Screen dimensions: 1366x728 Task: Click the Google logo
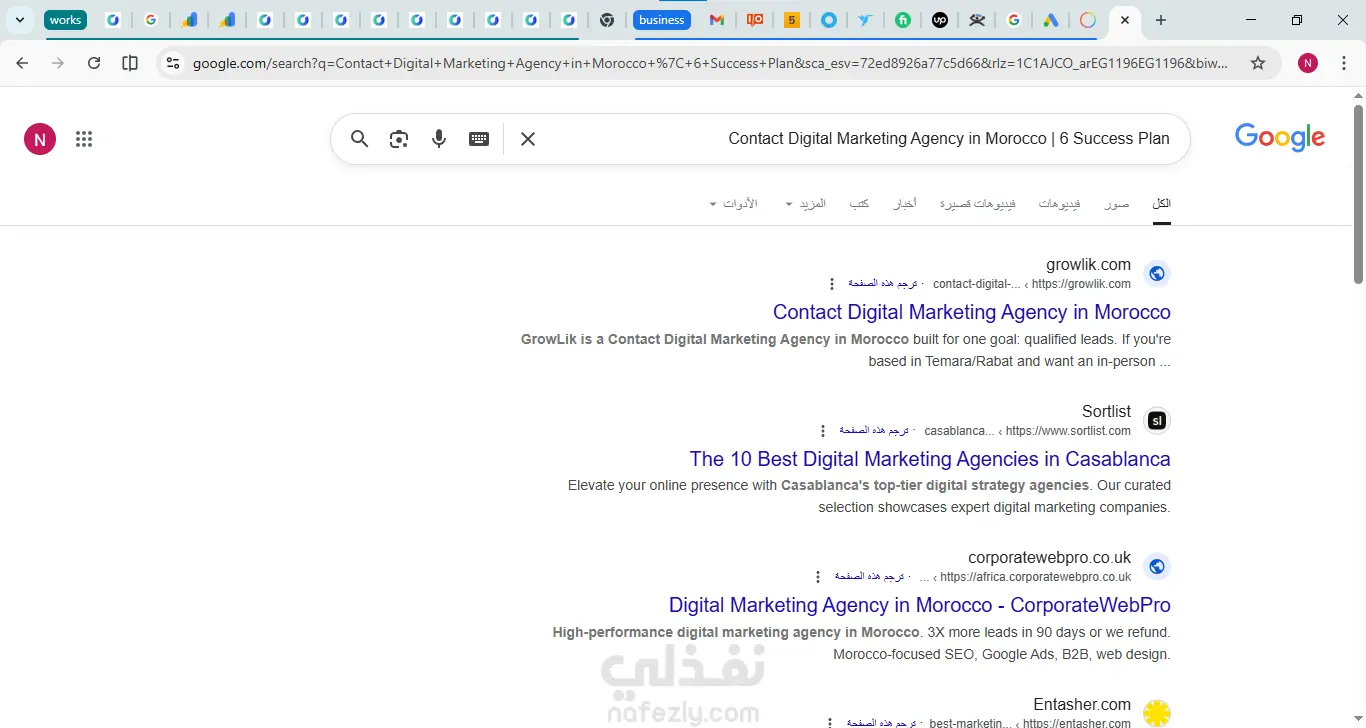[x=1280, y=138]
